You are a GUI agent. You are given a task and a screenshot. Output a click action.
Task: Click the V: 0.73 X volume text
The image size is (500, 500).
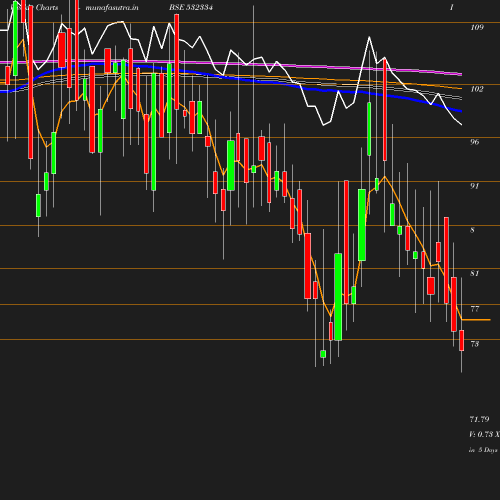484,434
